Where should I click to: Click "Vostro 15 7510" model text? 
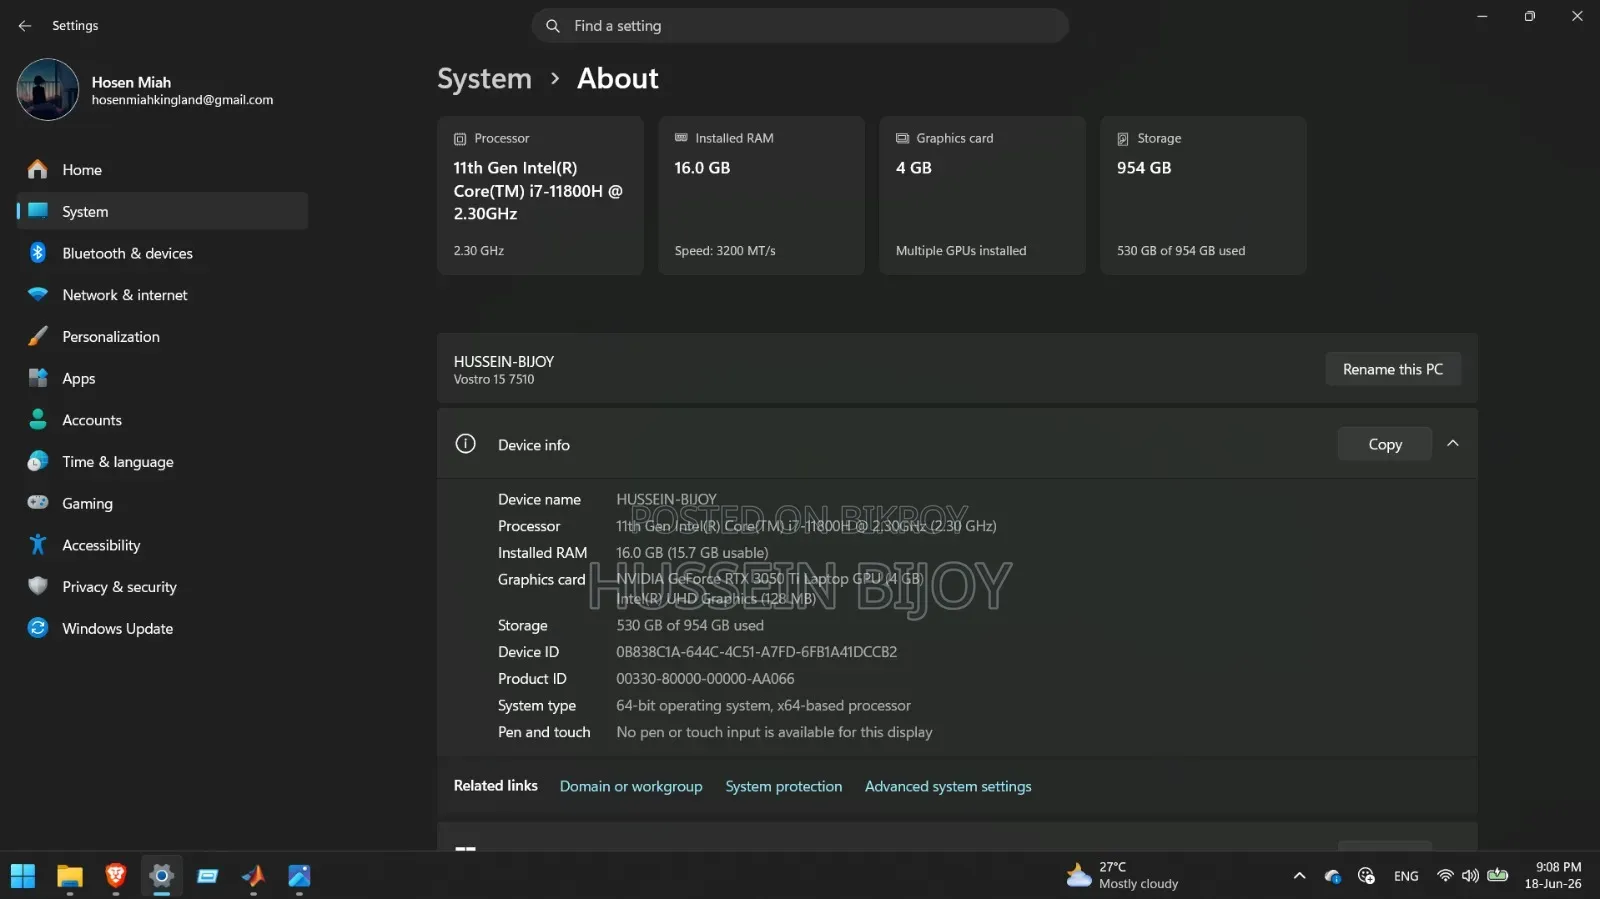[x=494, y=380]
